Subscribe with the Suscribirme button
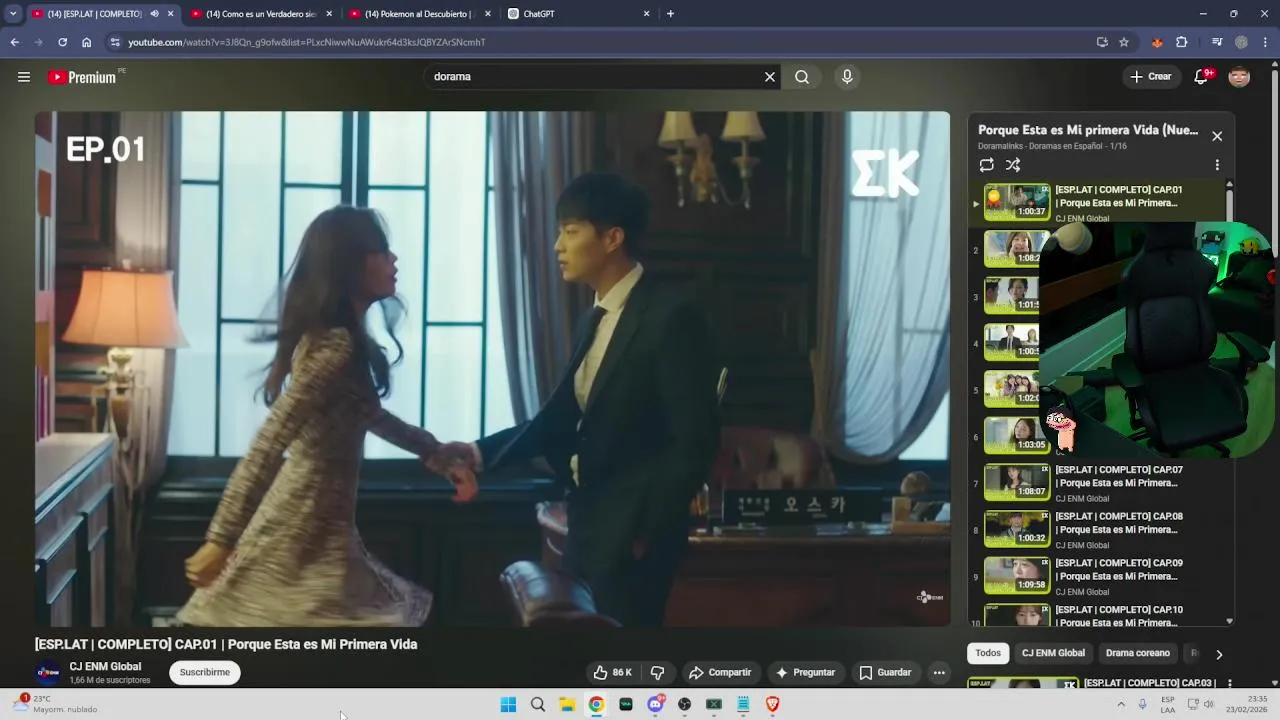Image resolution: width=1280 pixels, height=720 pixels. 205,673
